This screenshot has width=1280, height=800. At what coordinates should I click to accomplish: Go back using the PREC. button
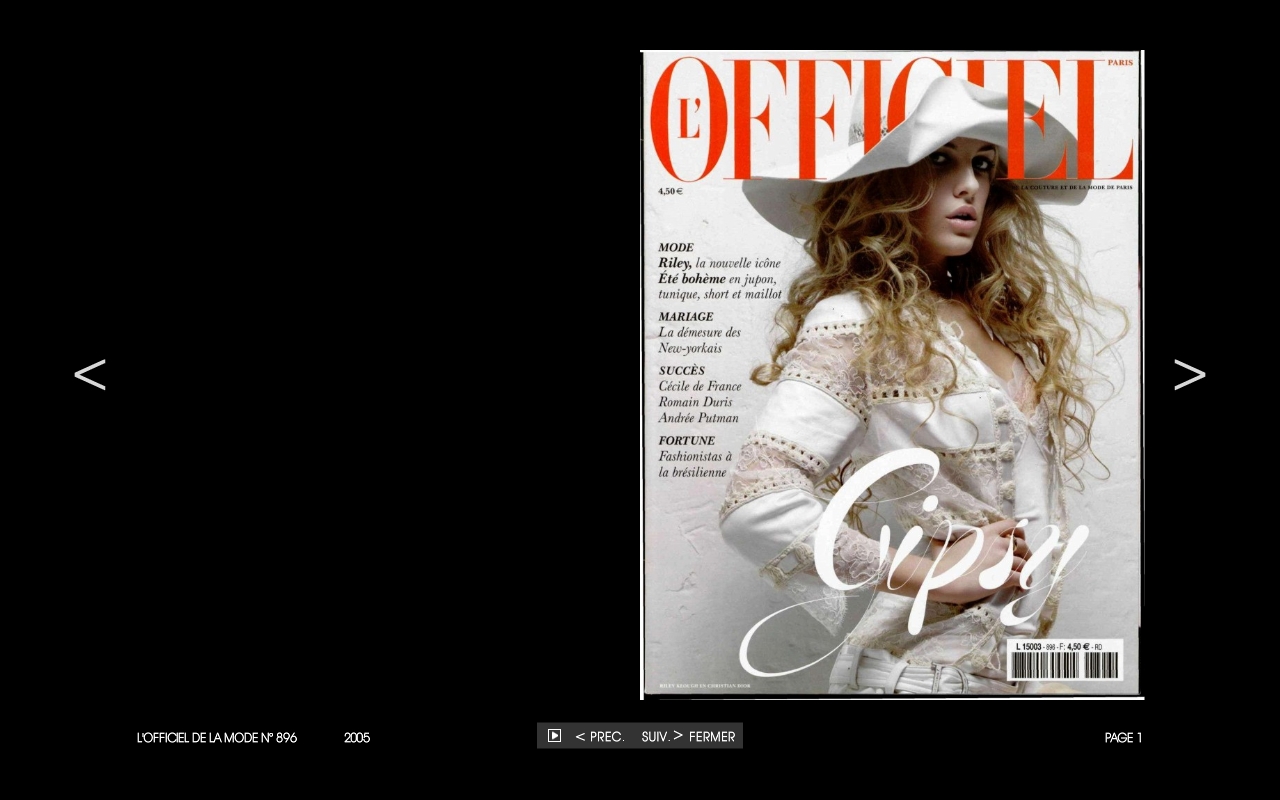coord(600,737)
